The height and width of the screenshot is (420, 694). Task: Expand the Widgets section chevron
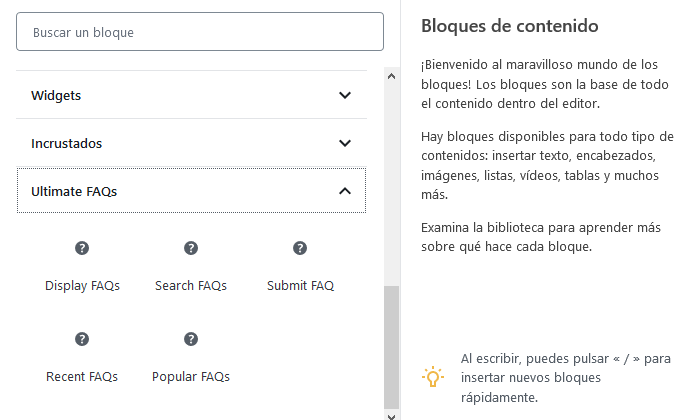pos(345,95)
